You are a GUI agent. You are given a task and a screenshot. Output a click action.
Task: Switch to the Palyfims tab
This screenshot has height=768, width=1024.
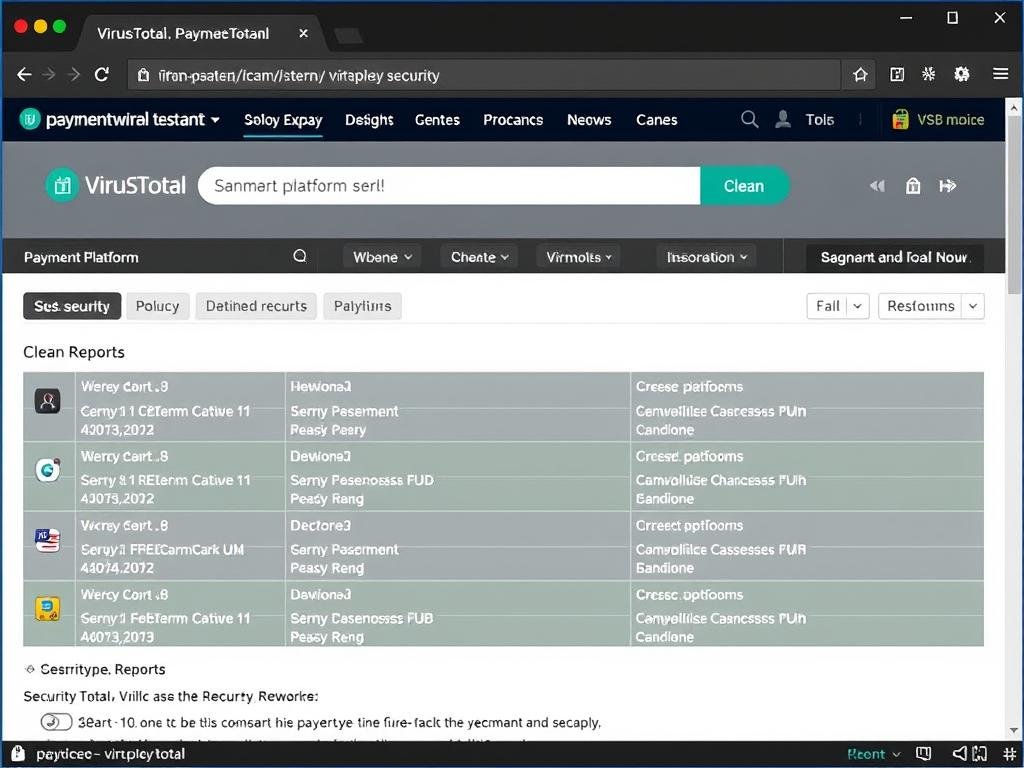coord(362,306)
